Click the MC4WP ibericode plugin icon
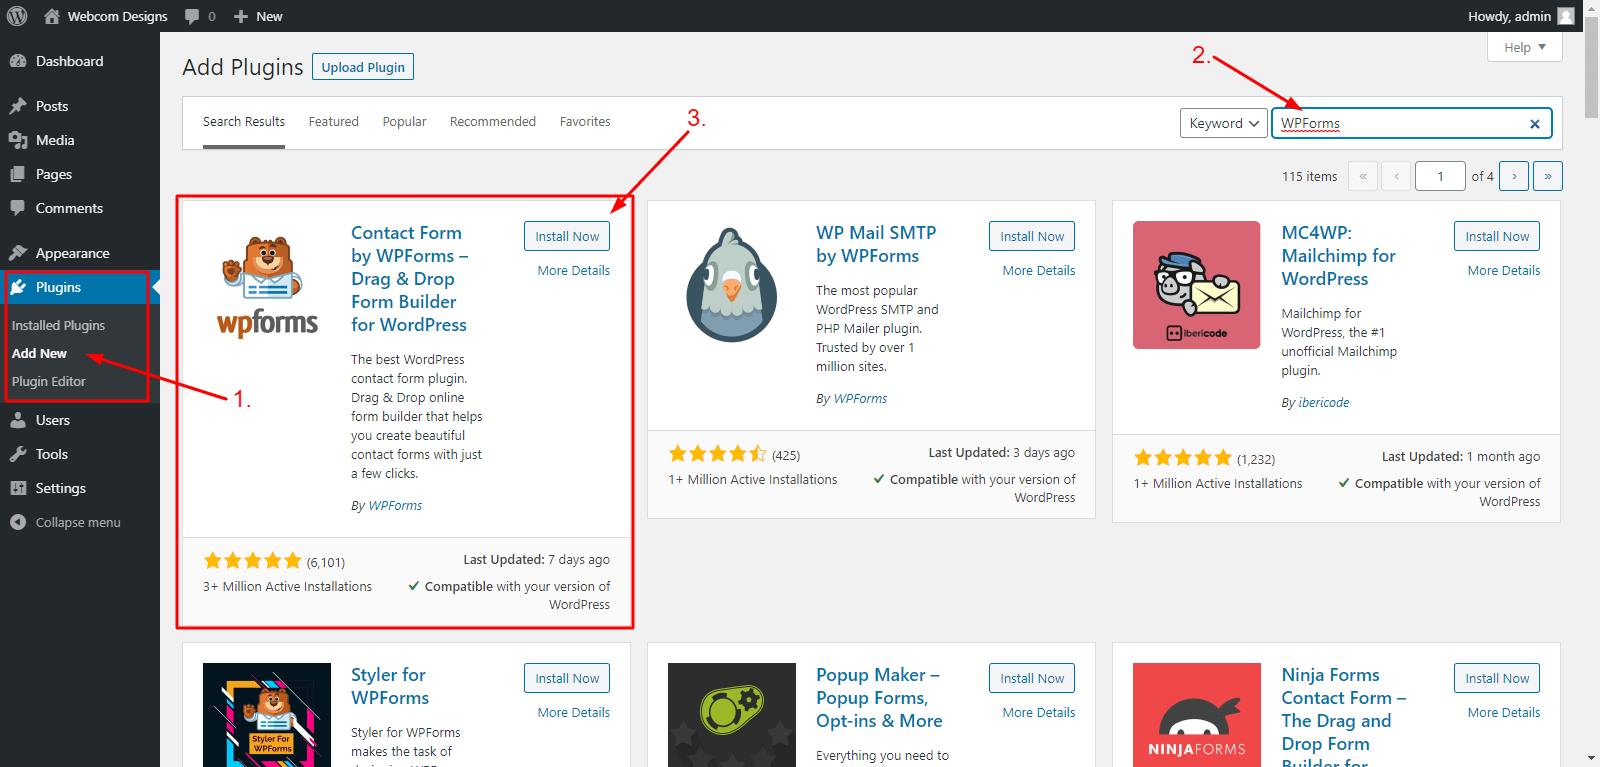The height and width of the screenshot is (767, 1600). coord(1197,285)
